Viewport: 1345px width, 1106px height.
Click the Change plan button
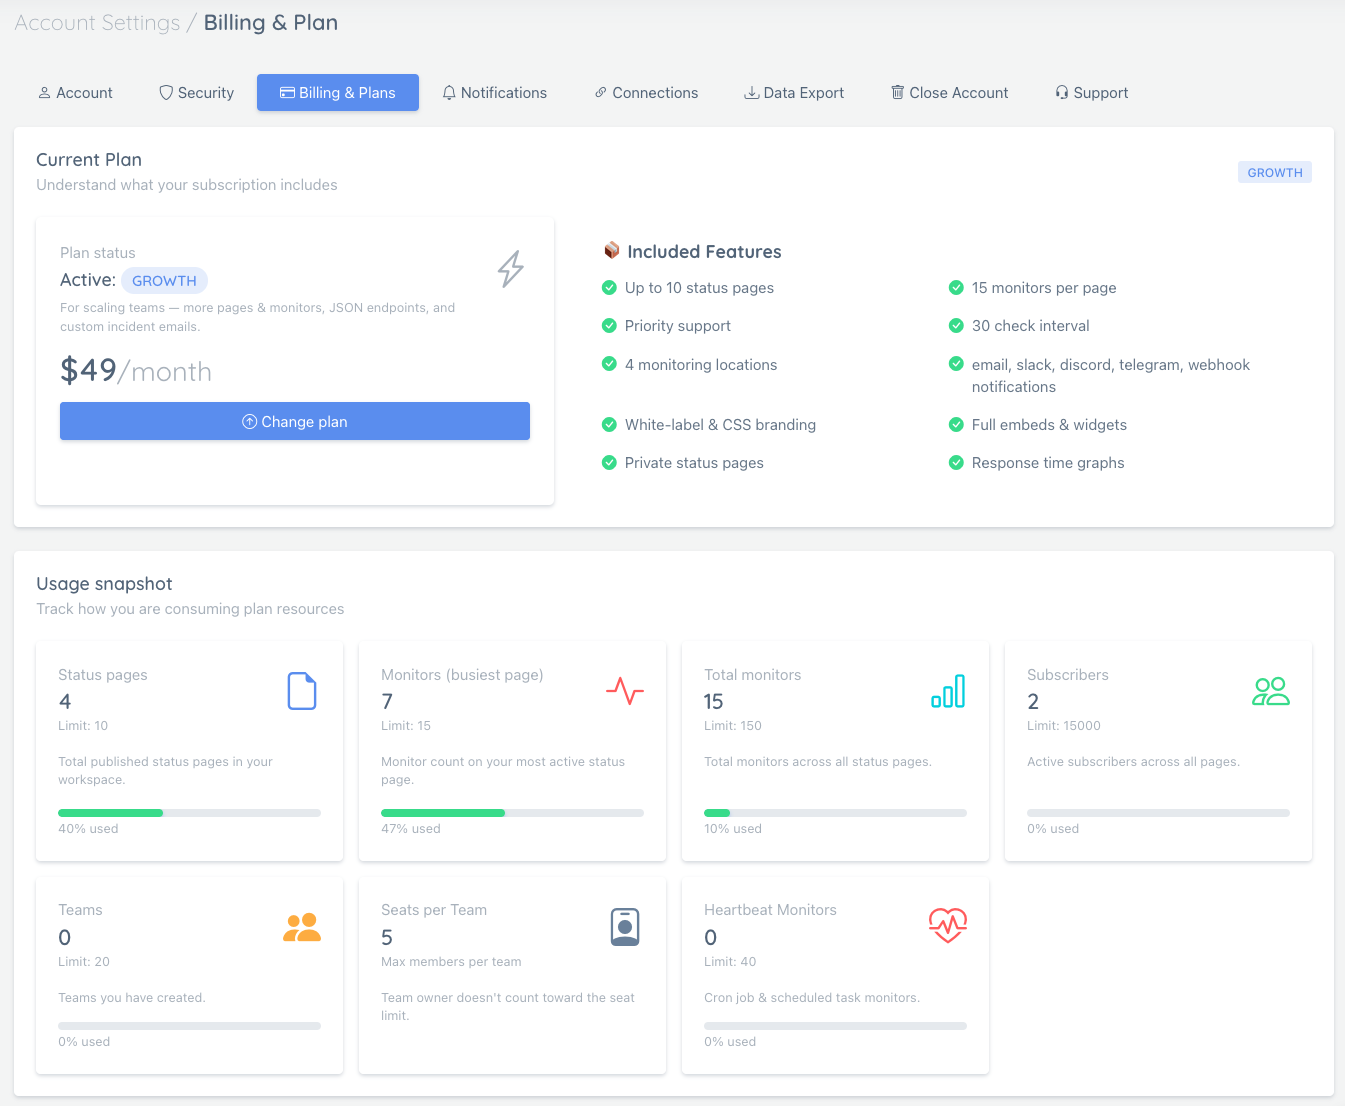click(294, 421)
